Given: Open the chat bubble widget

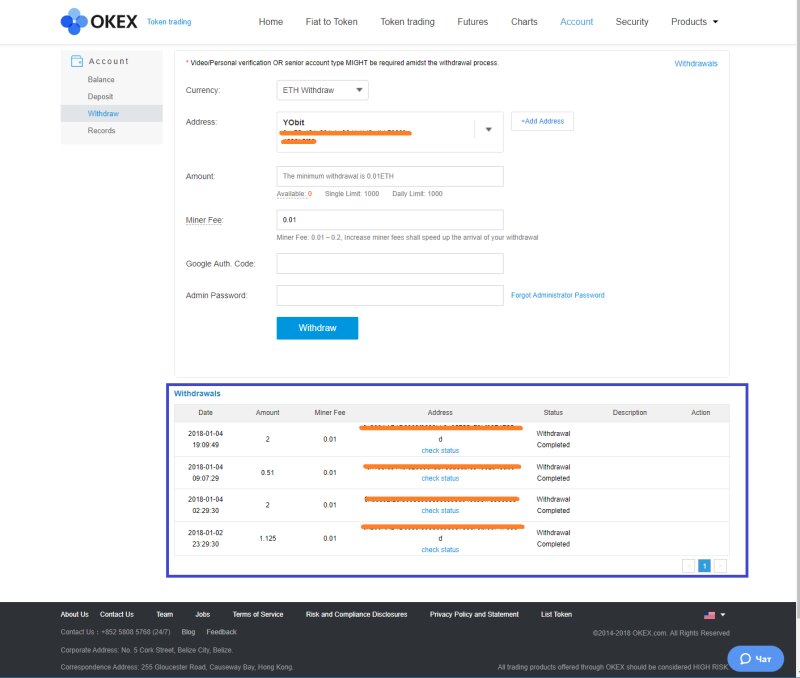Looking at the screenshot, I should coord(755,659).
